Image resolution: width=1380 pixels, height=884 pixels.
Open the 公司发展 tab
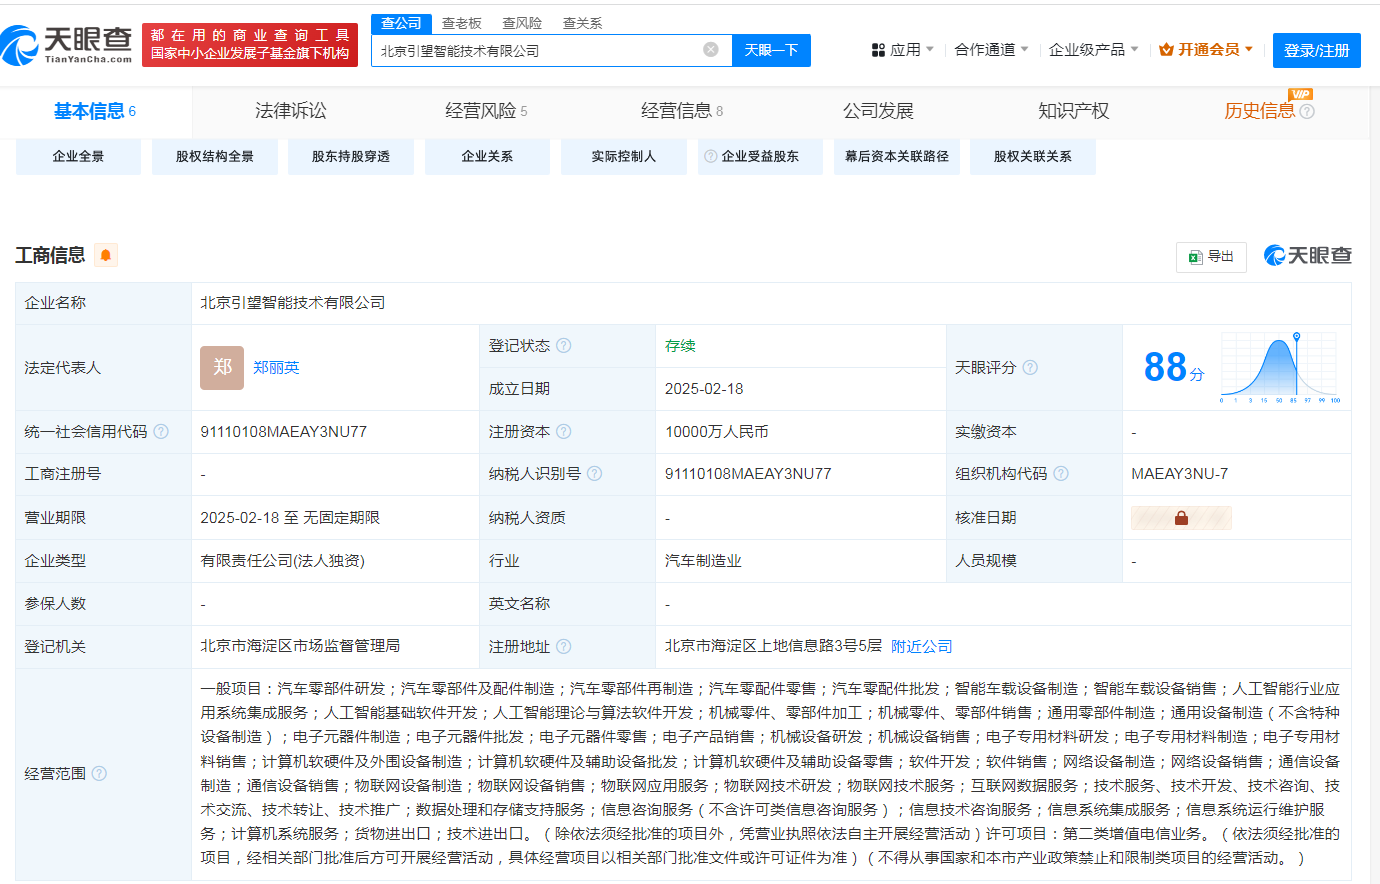(878, 111)
